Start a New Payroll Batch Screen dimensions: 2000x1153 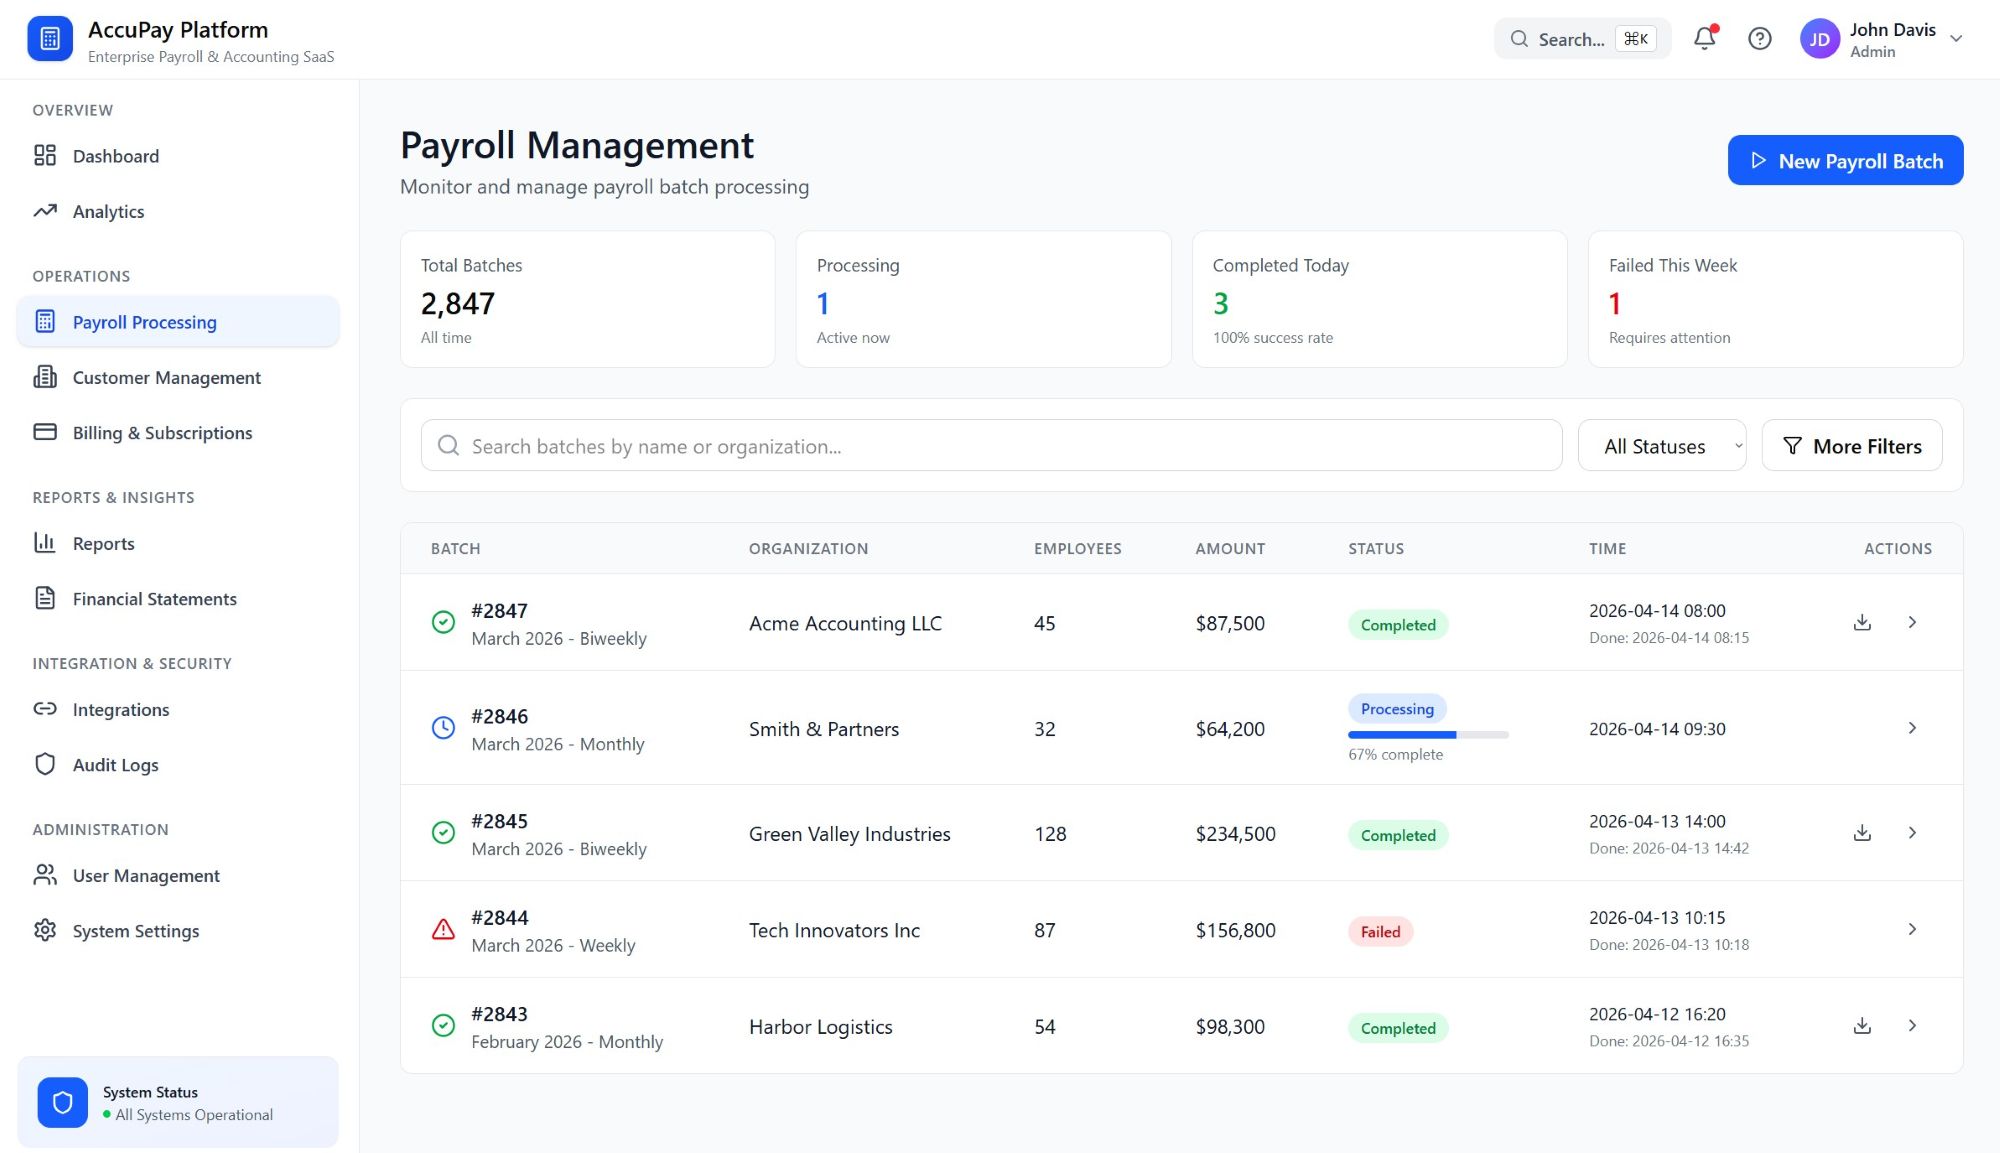click(1845, 160)
